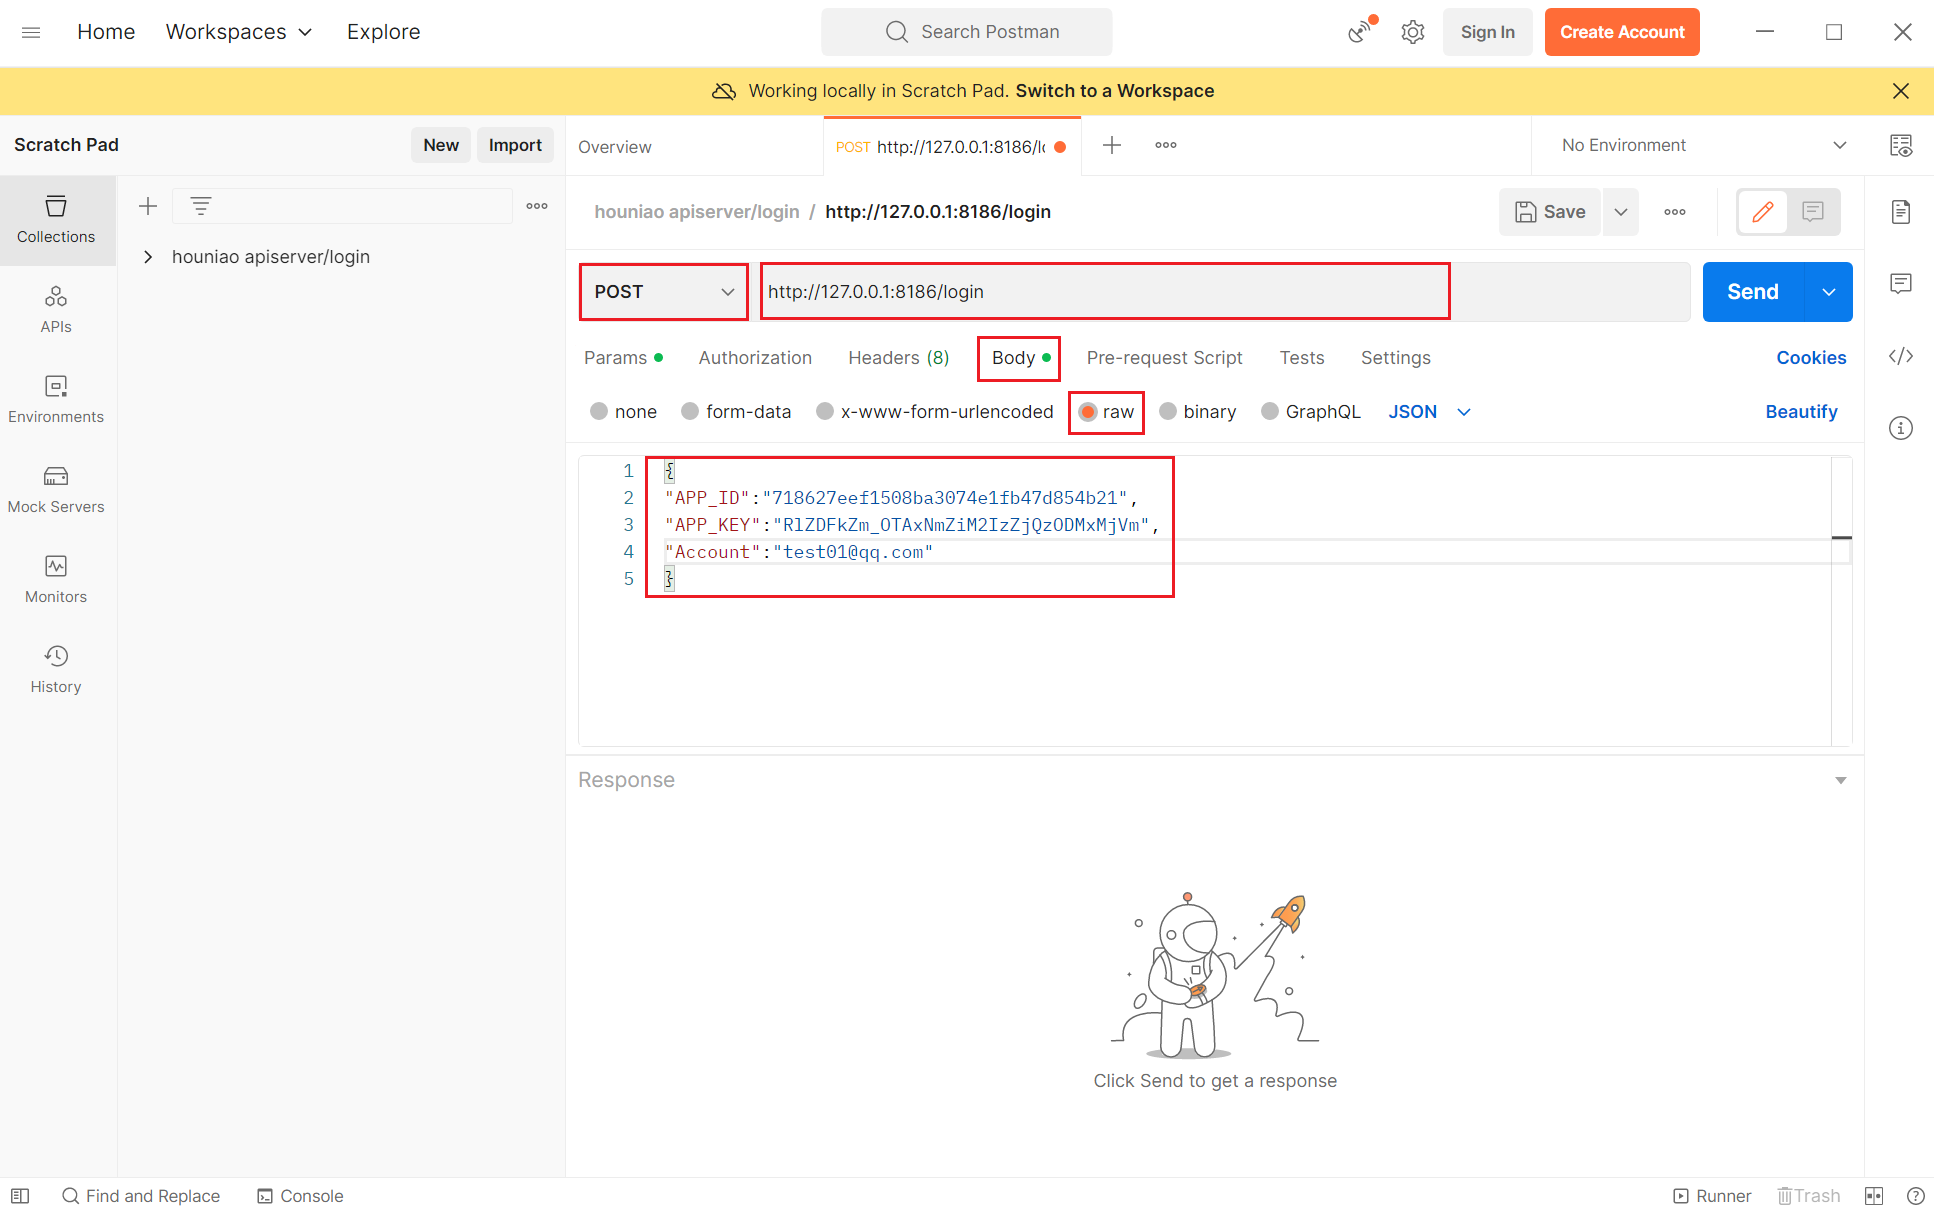Screen dimensions: 1934x1210
Task: Open documentation icon in right sidebar
Action: pos(1901,212)
